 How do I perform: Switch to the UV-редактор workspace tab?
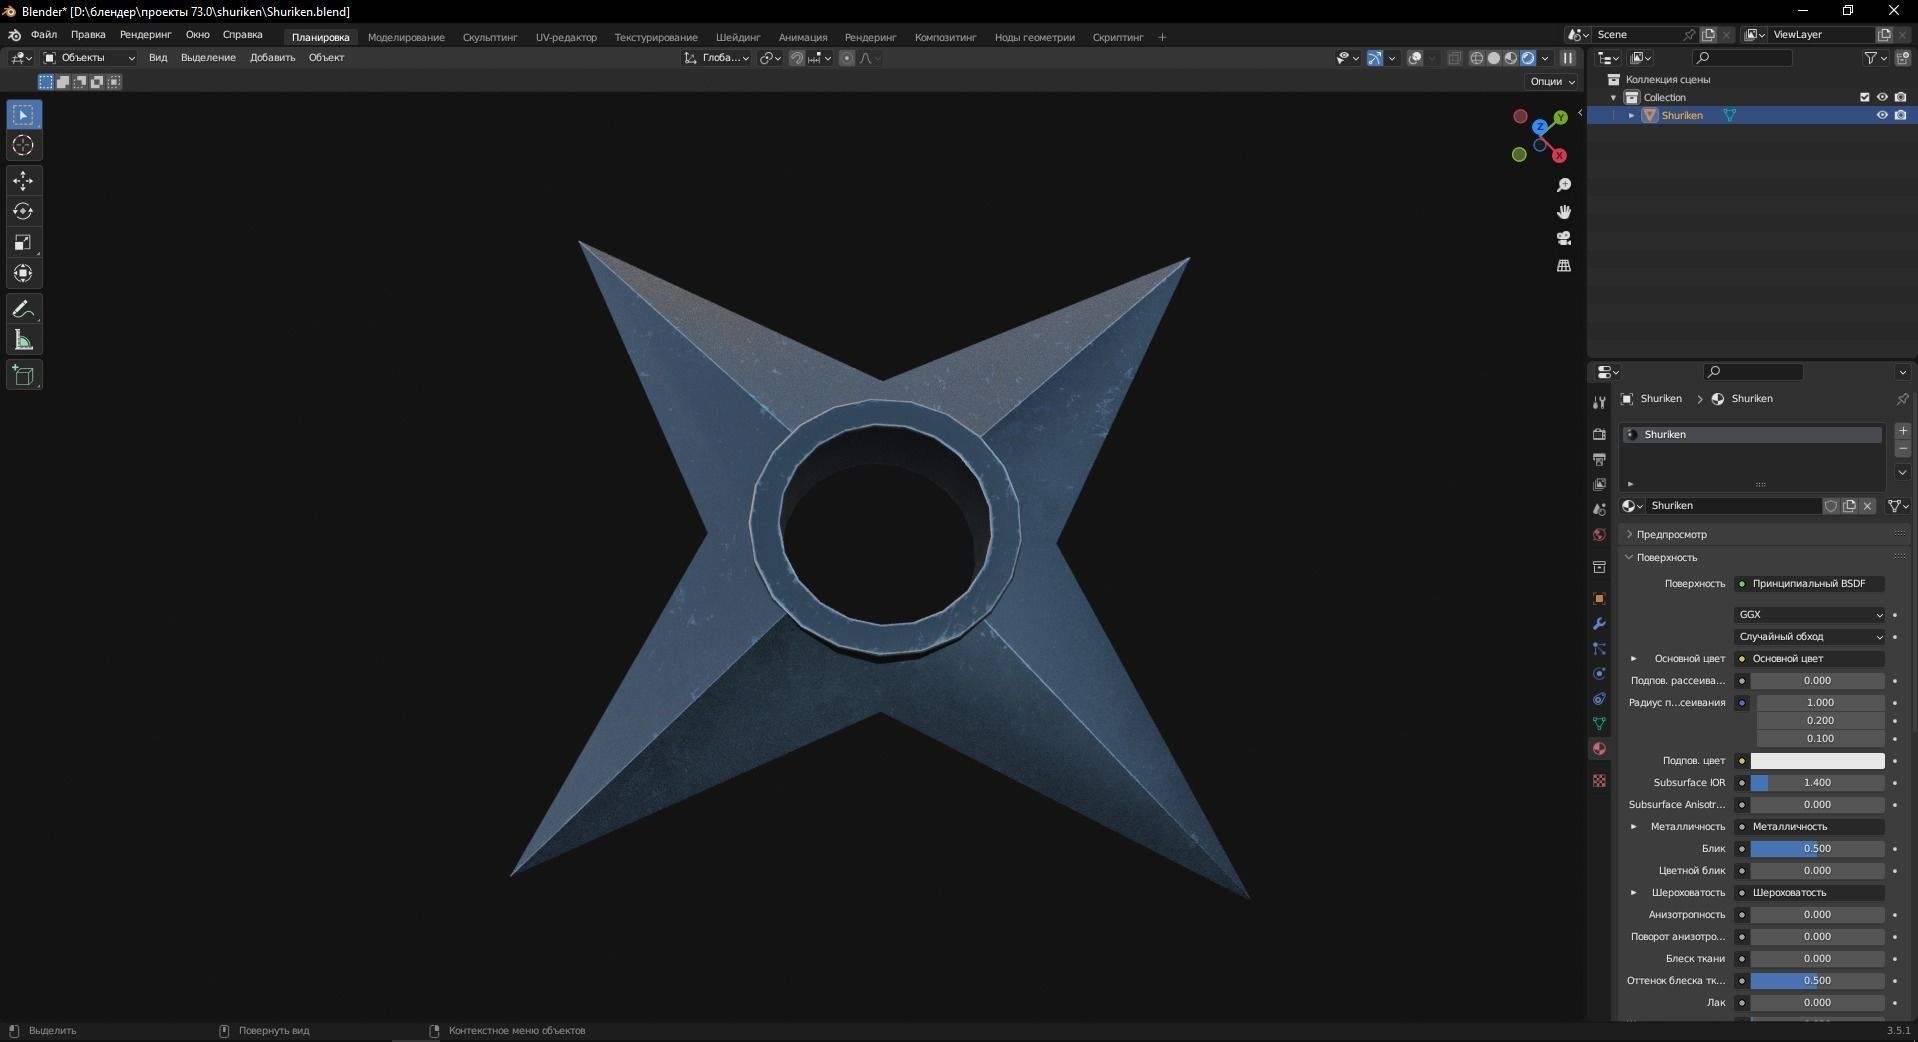566,38
